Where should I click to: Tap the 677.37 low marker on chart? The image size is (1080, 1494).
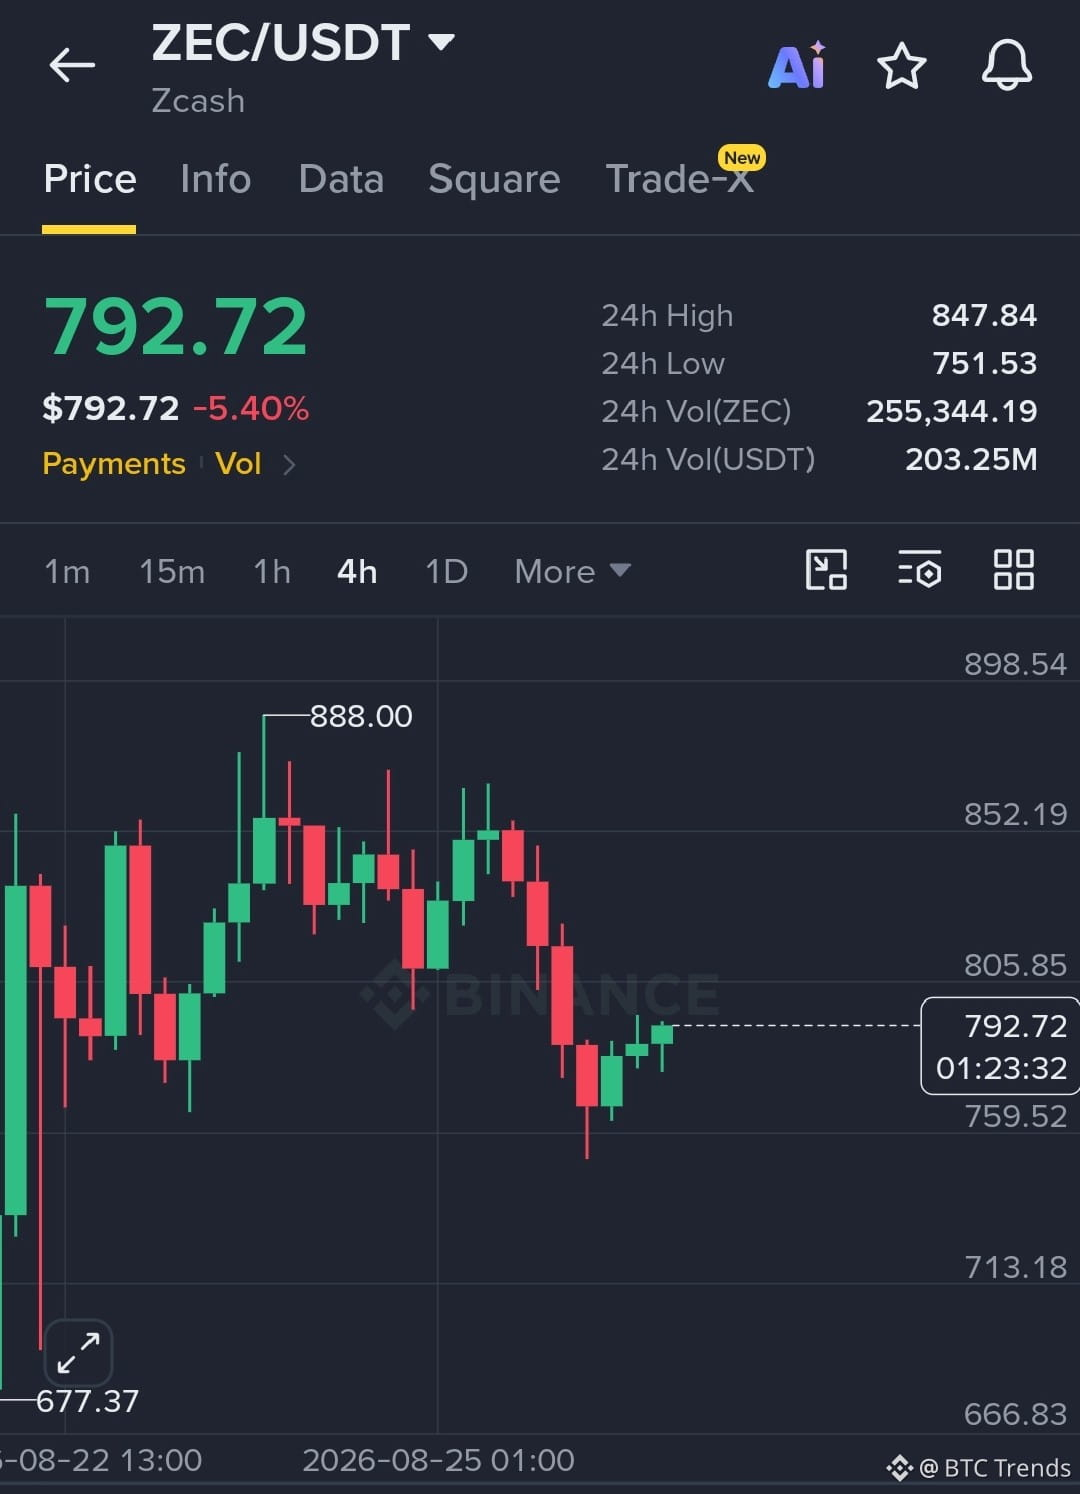point(87,1401)
